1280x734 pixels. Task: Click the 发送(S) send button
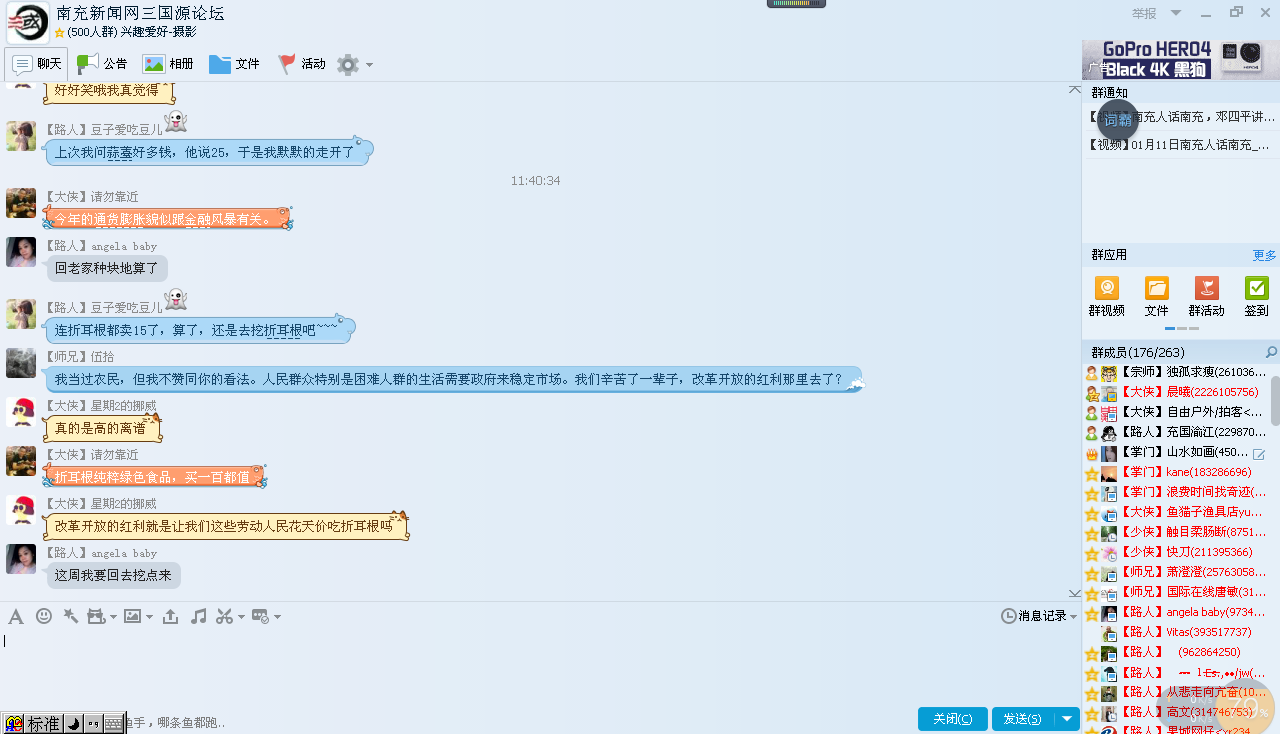(1021, 719)
